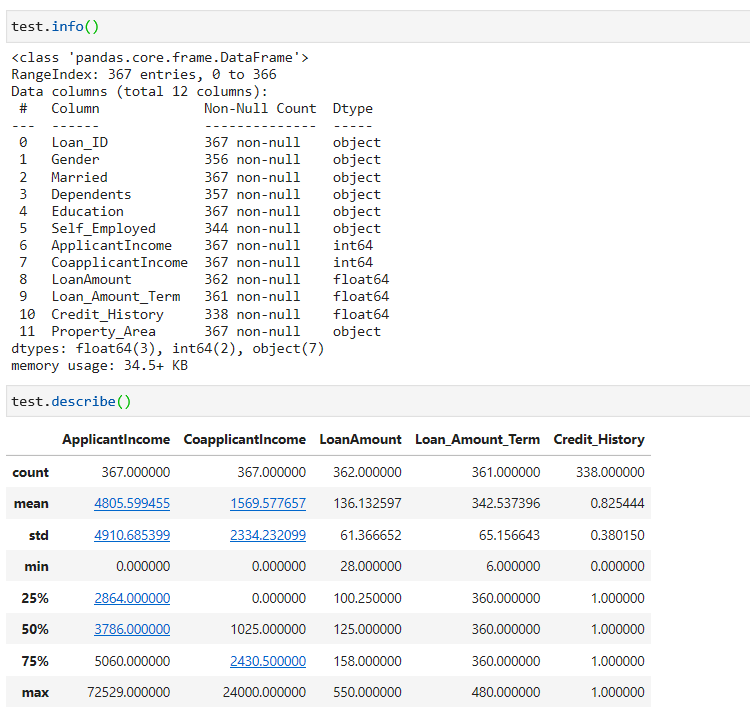Click the test.info() code cell
The height and width of the screenshot is (721, 750).
(378, 27)
